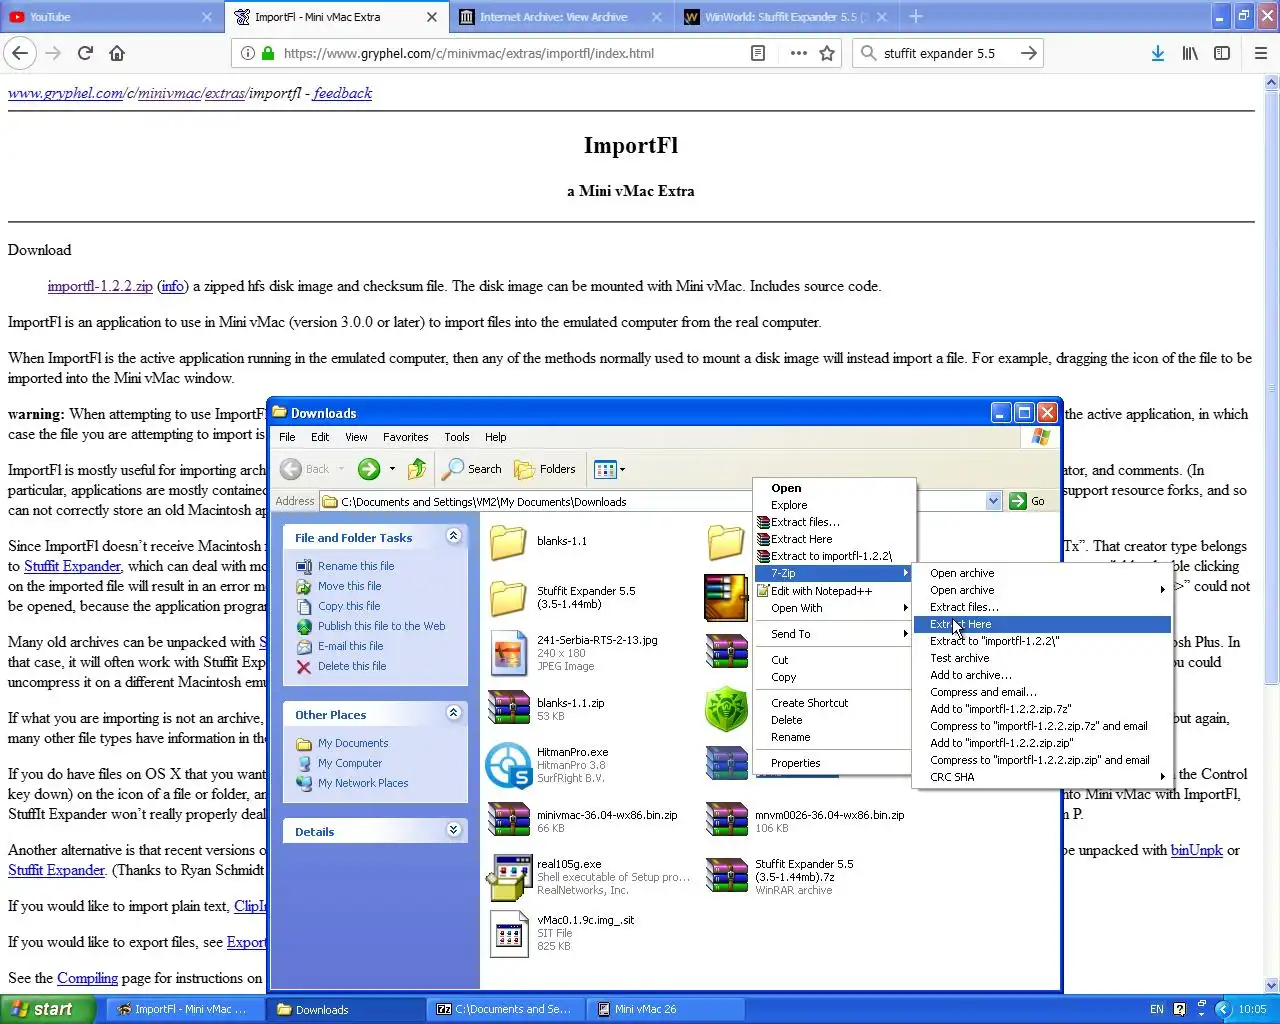Image resolution: width=1280 pixels, height=1024 pixels.
Task: Open the Firefox library icon
Action: (1189, 53)
